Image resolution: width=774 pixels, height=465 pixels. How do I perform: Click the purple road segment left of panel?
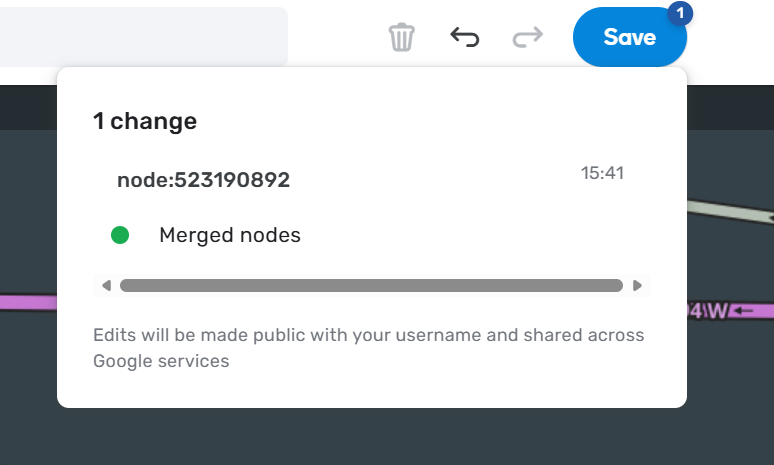[28, 303]
